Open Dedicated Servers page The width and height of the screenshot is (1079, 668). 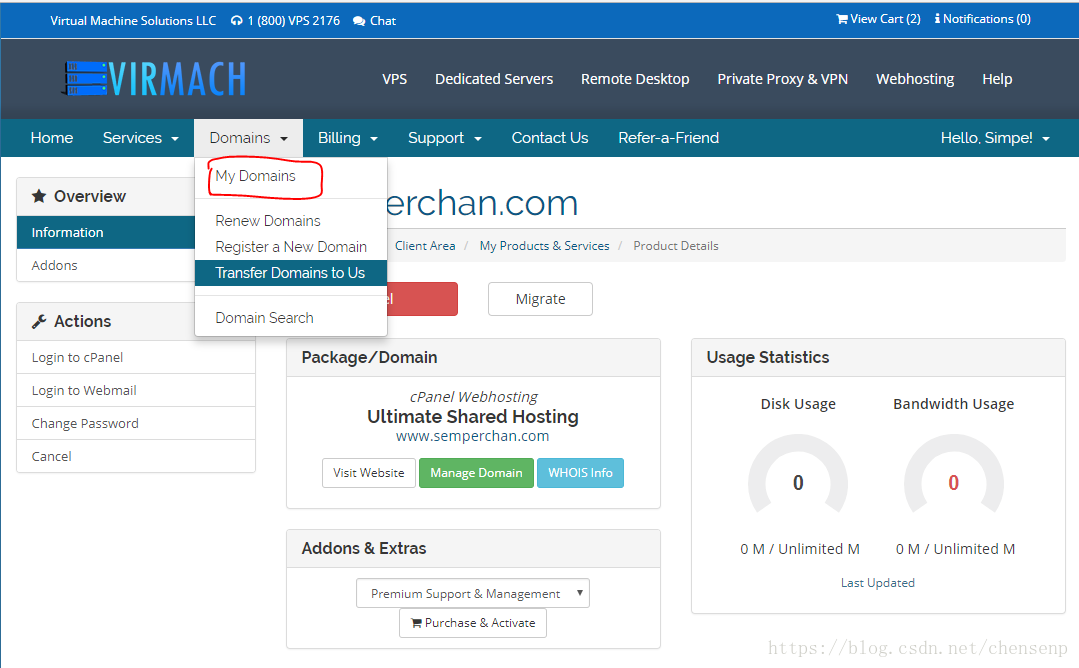pyautogui.click(x=494, y=79)
